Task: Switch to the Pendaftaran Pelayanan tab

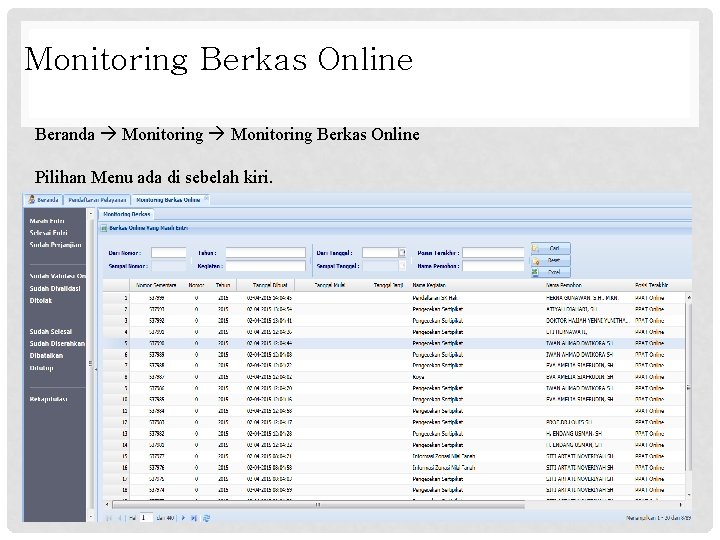Action: click(97, 200)
